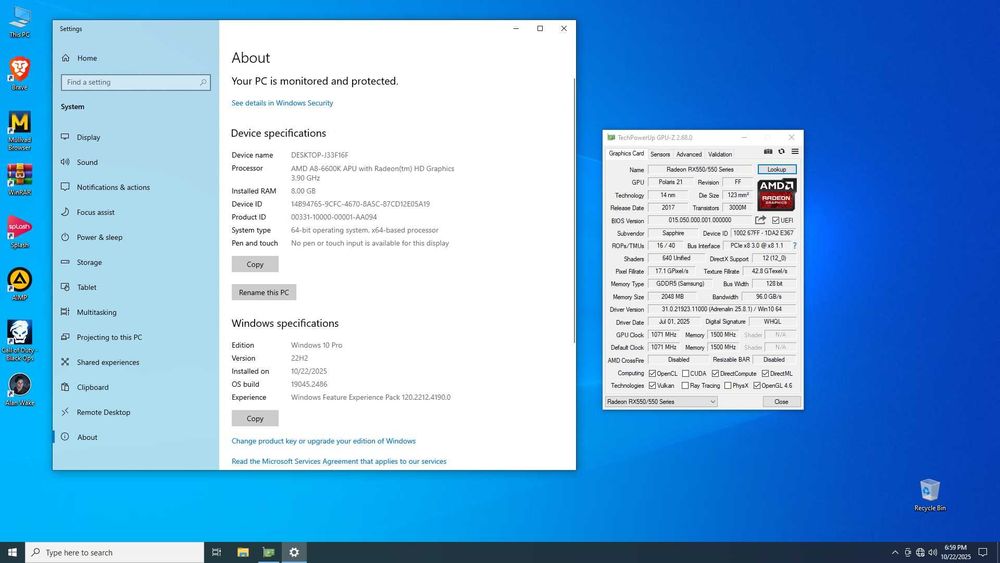Image resolution: width=1000 pixels, height=563 pixels.
Task: Open Tablet settings
Action: [x=86, y=287]
